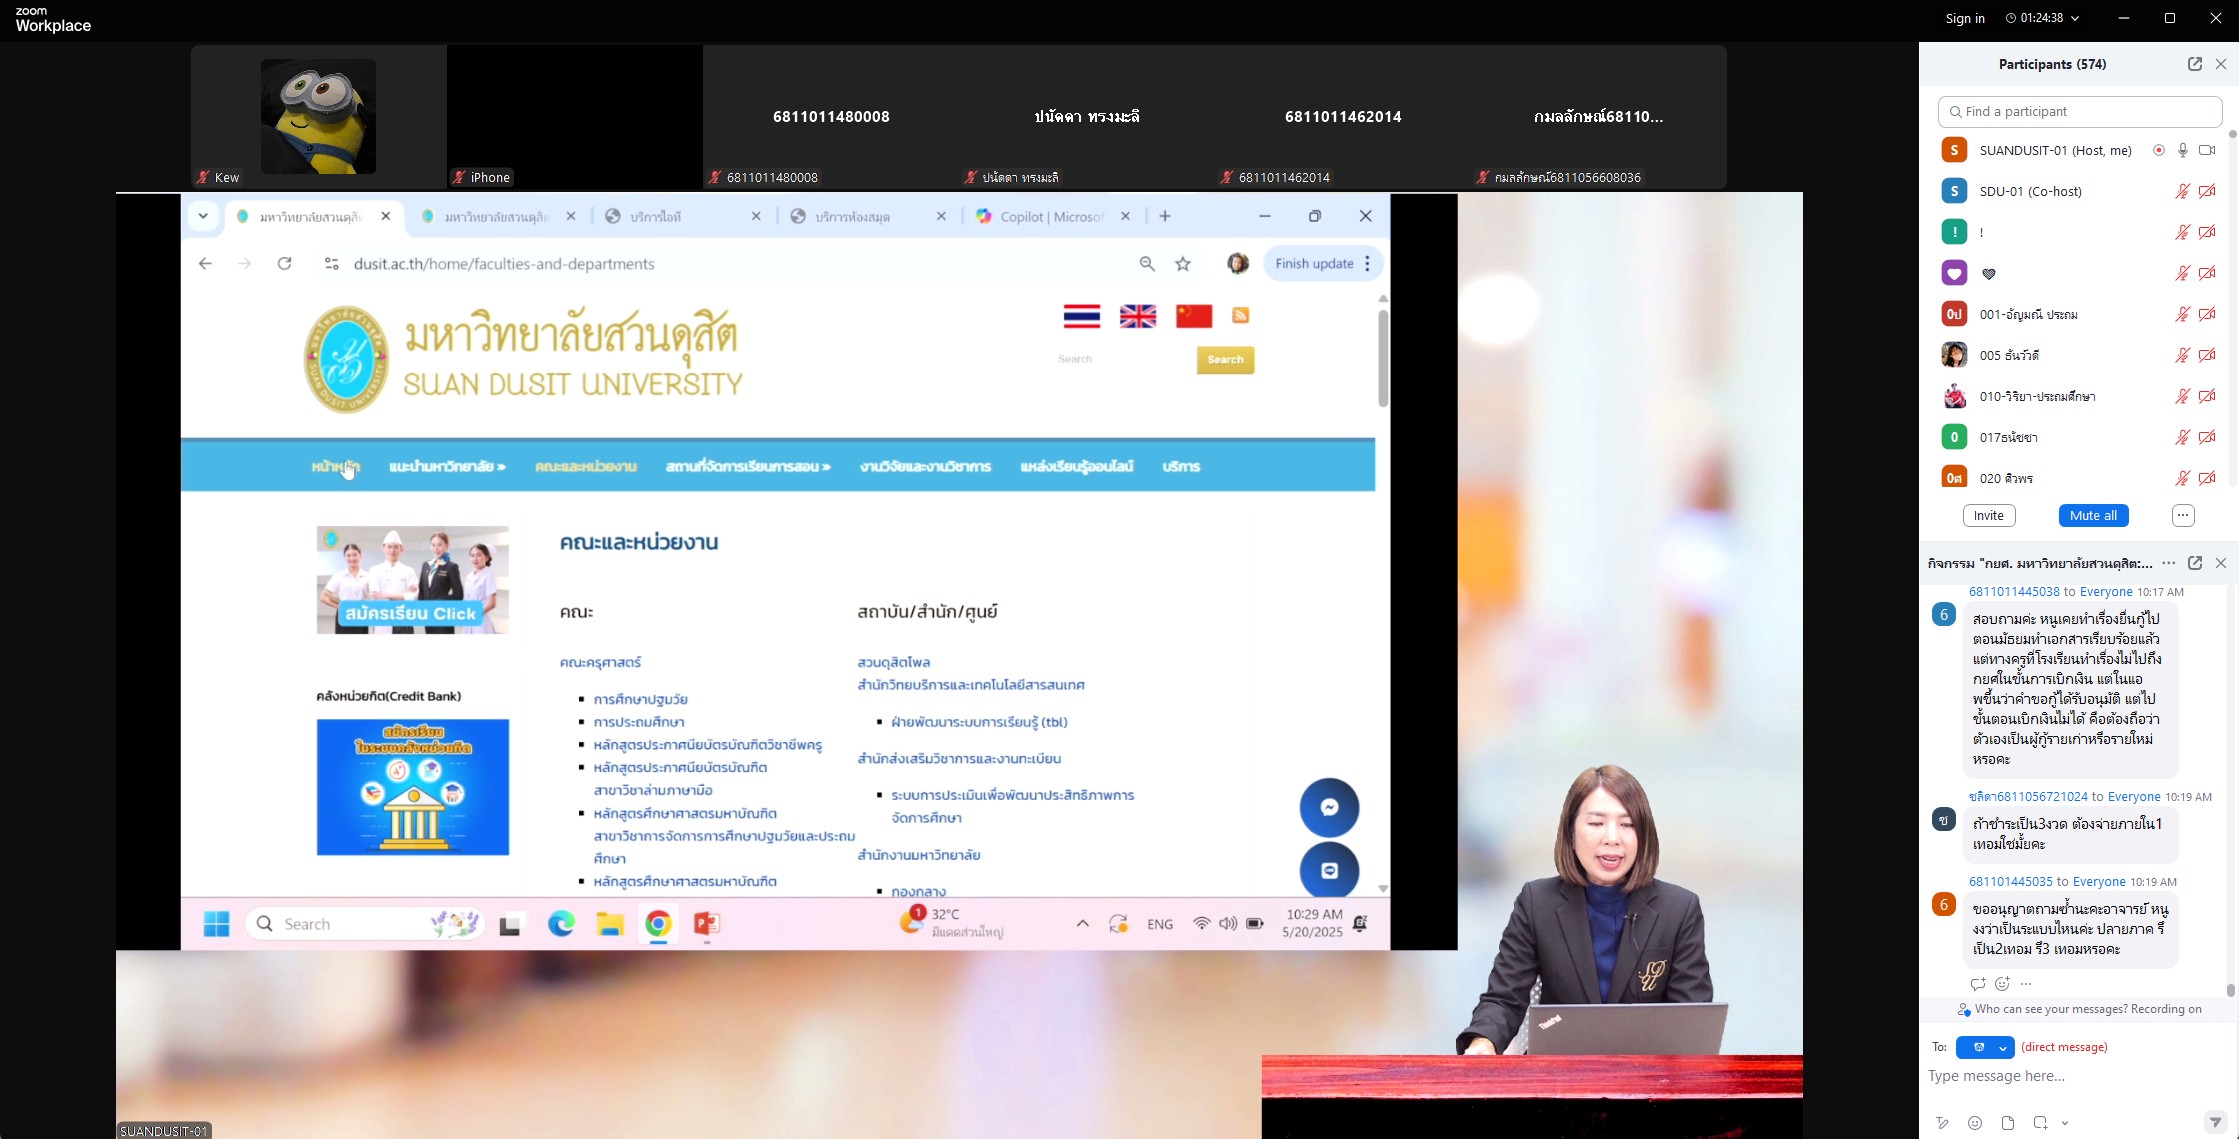Toggle video for 017ธนัชชา
The width and height of the screenshot is (2239, 1139).
pos(2207,437)
